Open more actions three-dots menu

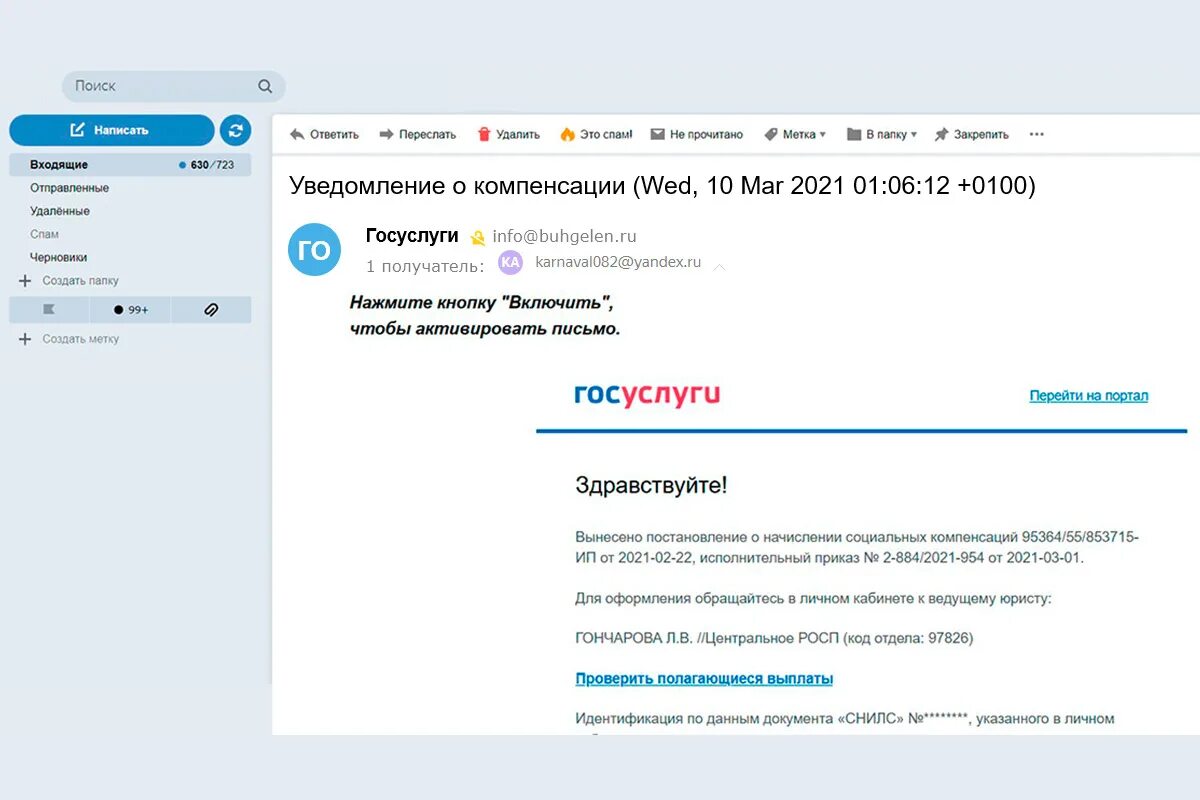coord(1036,134)
